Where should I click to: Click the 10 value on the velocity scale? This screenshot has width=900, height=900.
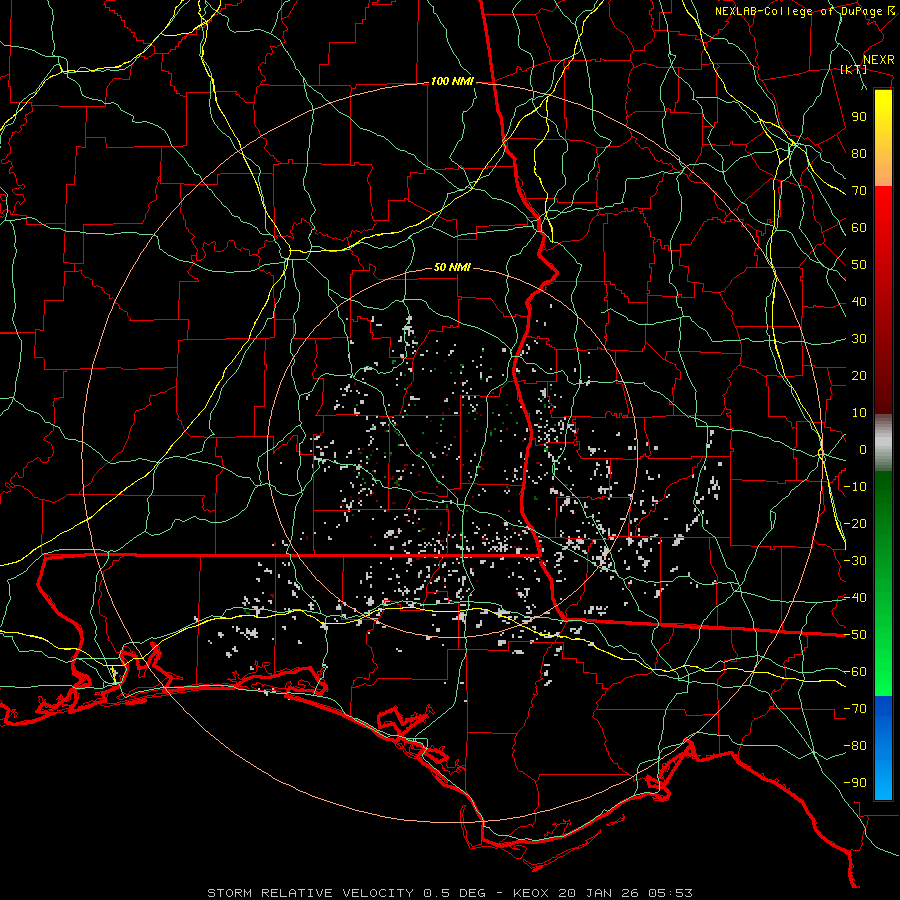[x=859, y=413]
